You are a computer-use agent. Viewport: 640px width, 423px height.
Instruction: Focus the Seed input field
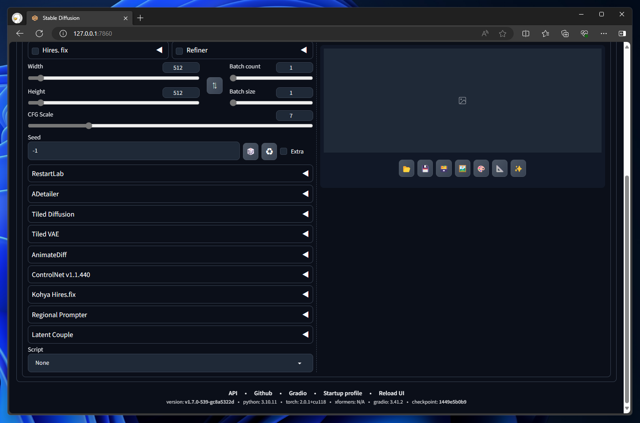tap(133, 151)
